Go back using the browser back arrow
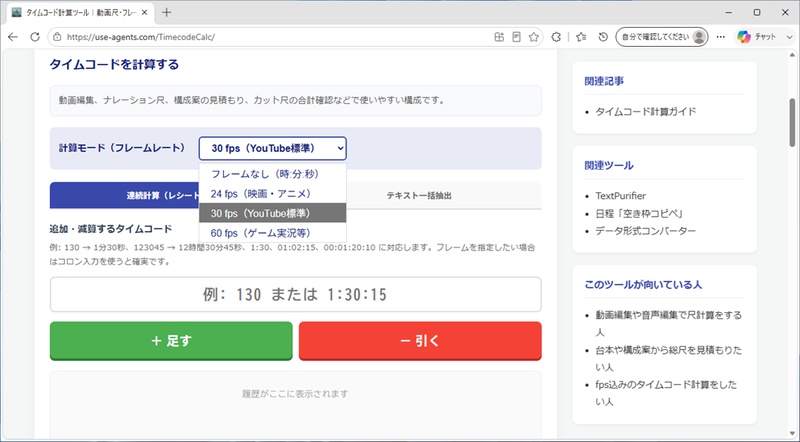 point(13,37)
